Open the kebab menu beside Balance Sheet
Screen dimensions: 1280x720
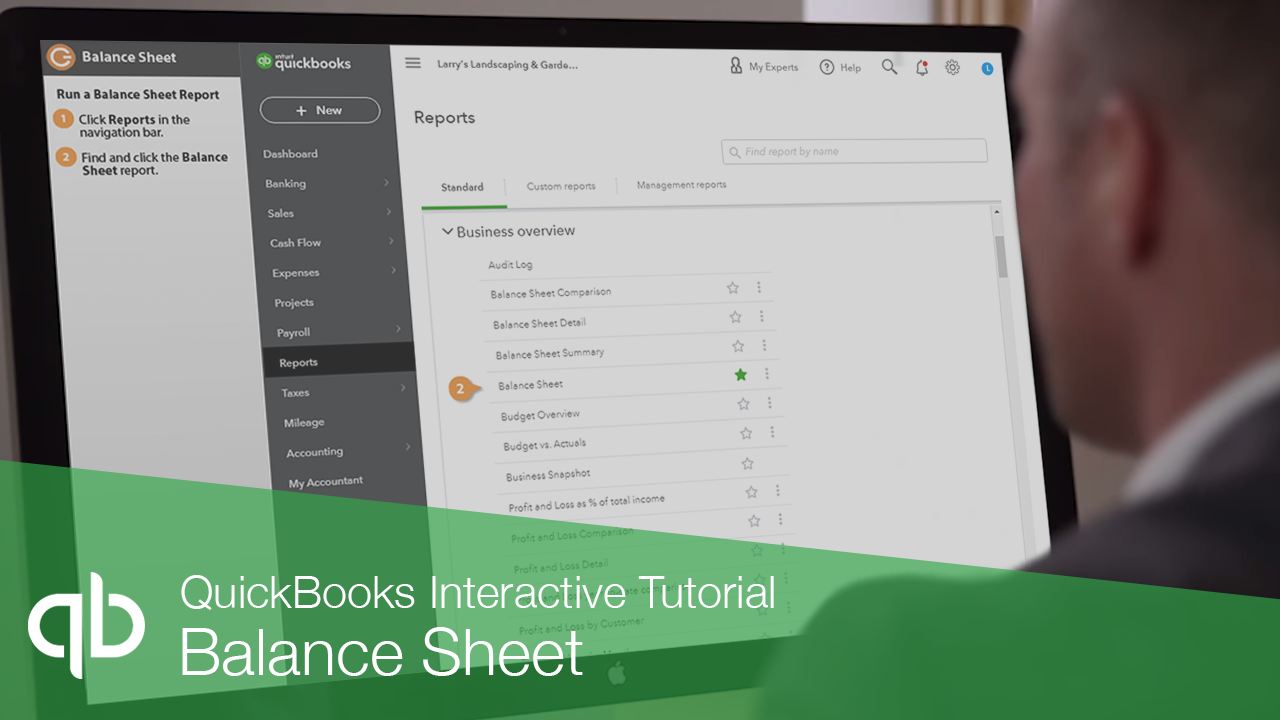766,374
